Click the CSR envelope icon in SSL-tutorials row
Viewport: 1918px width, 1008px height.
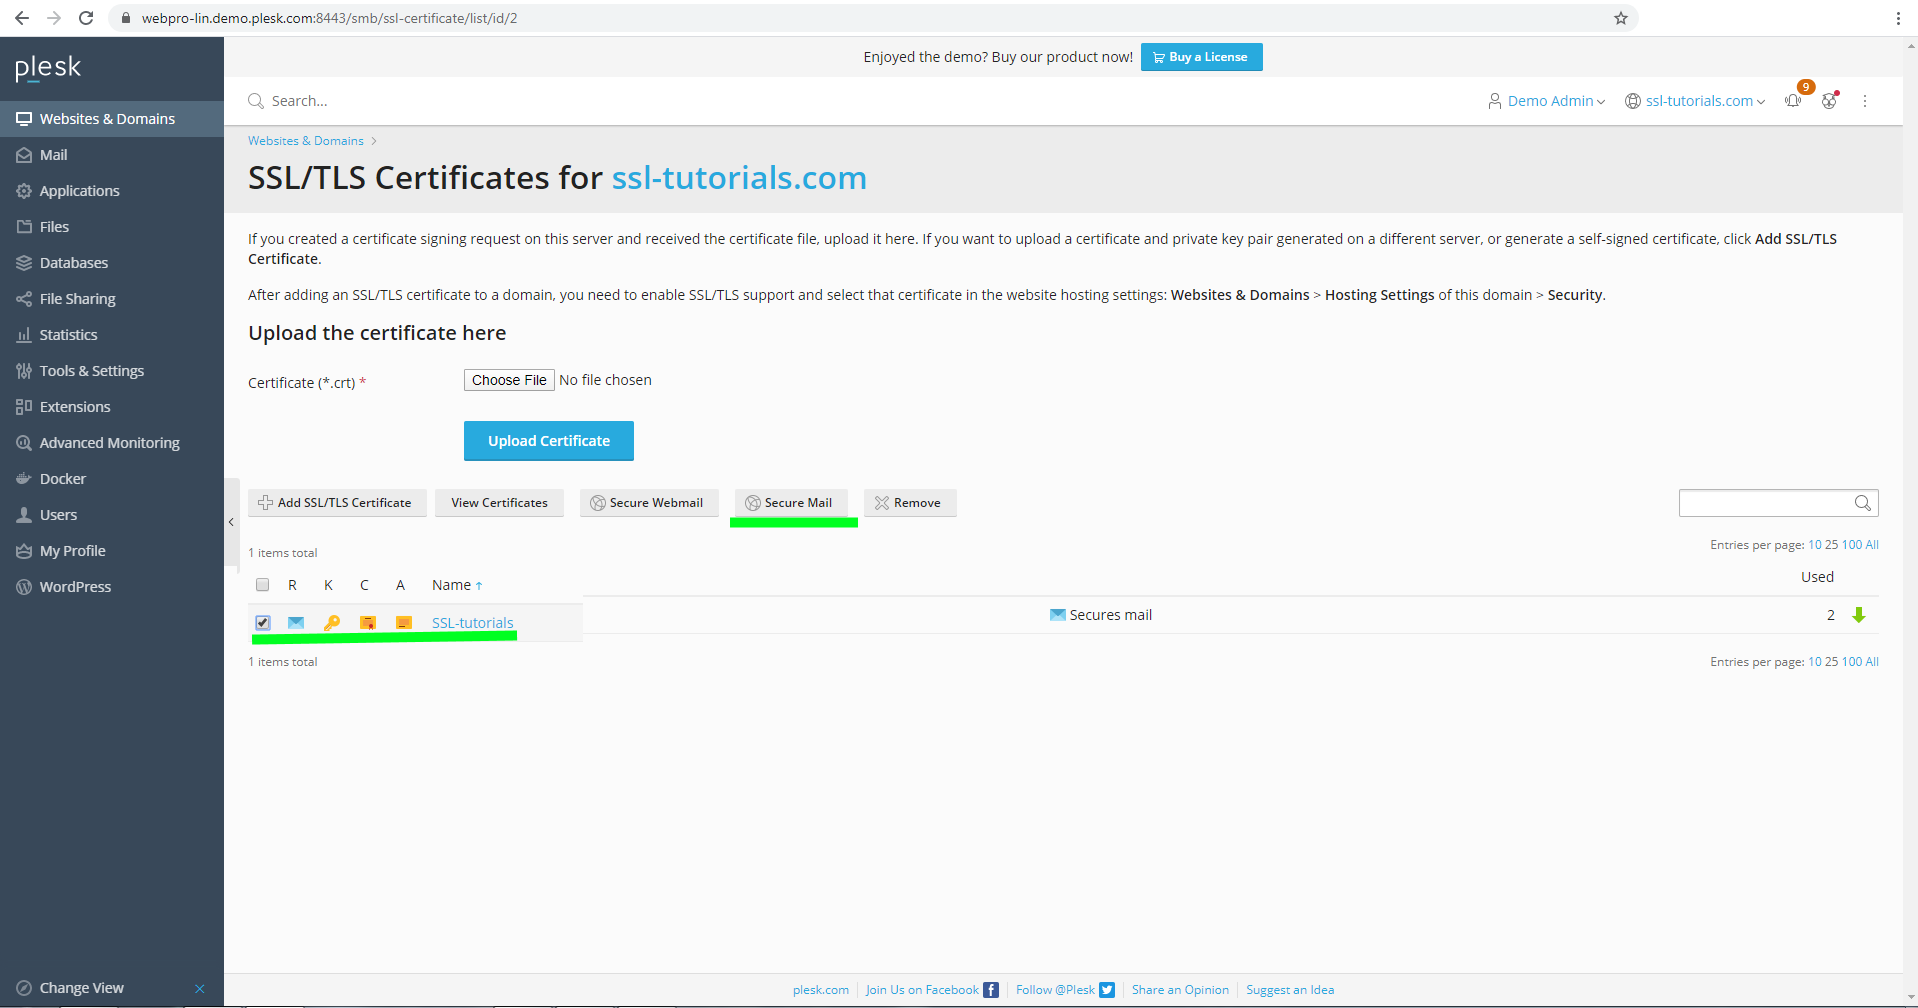pyautogui.click(x=296, y=623)
